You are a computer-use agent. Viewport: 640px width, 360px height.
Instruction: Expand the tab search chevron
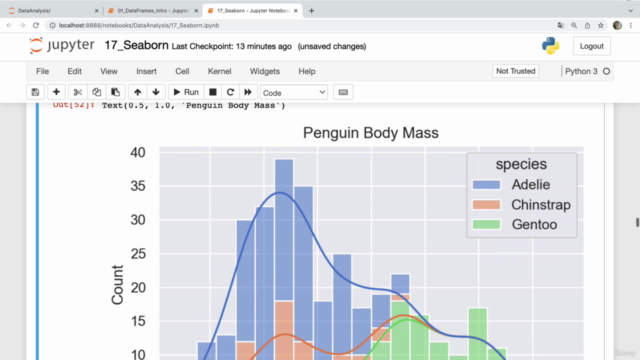tap(631, 11)
